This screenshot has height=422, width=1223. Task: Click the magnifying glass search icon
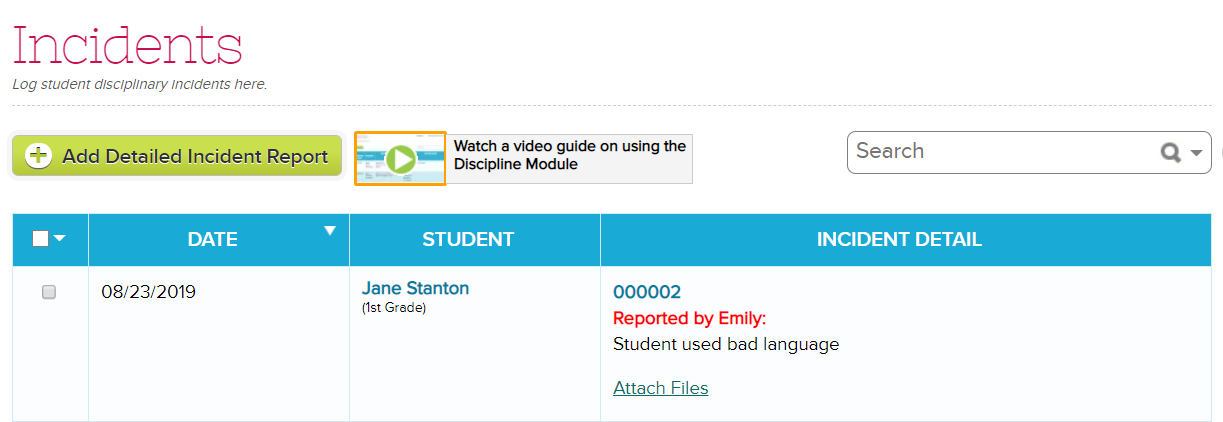[1170, 153]
